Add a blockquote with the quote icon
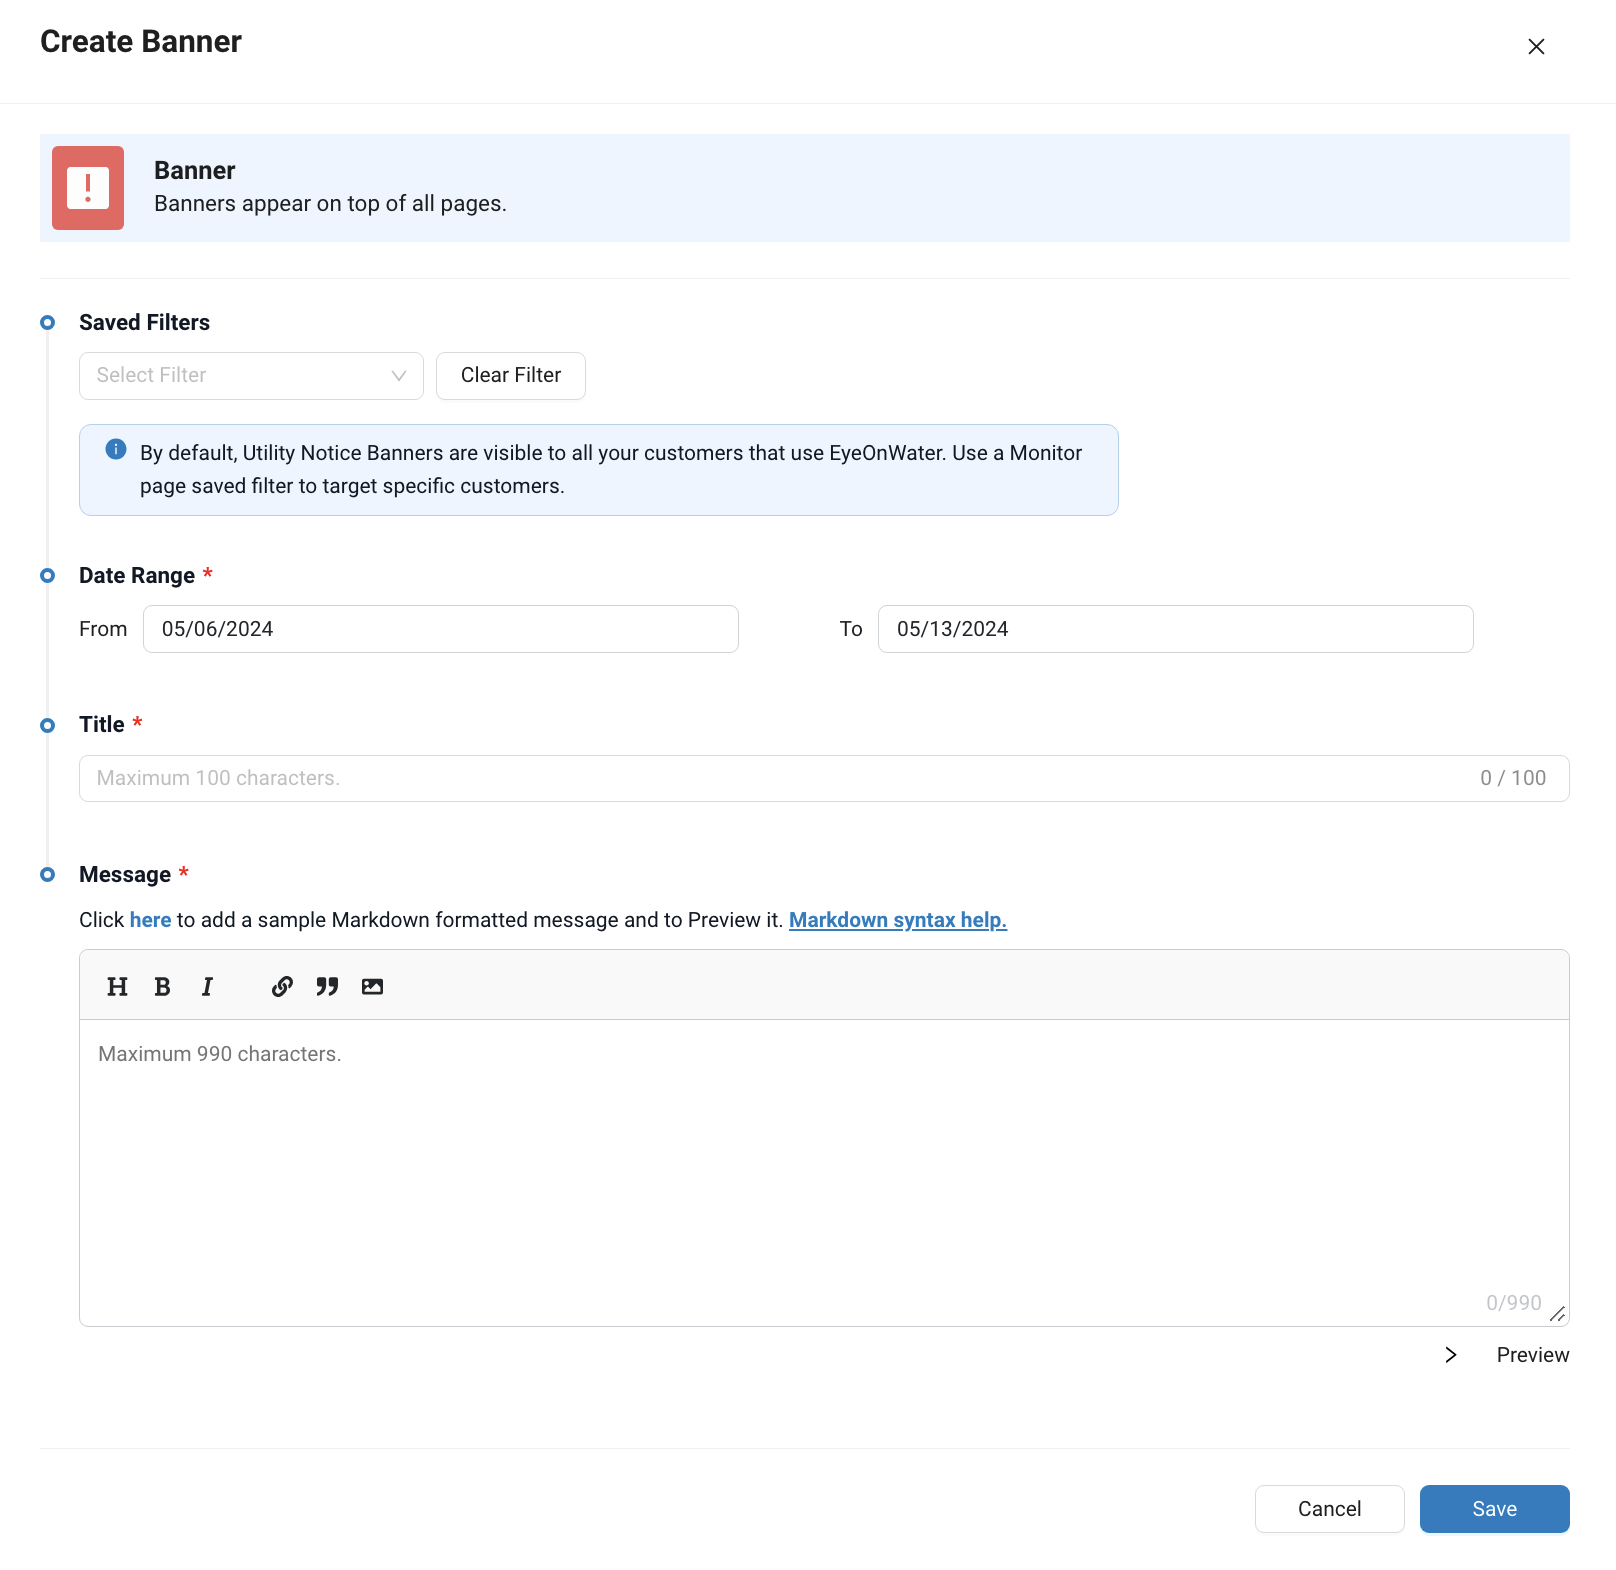This screenshot has width=1616, height=1570. (x=327, y=987)
